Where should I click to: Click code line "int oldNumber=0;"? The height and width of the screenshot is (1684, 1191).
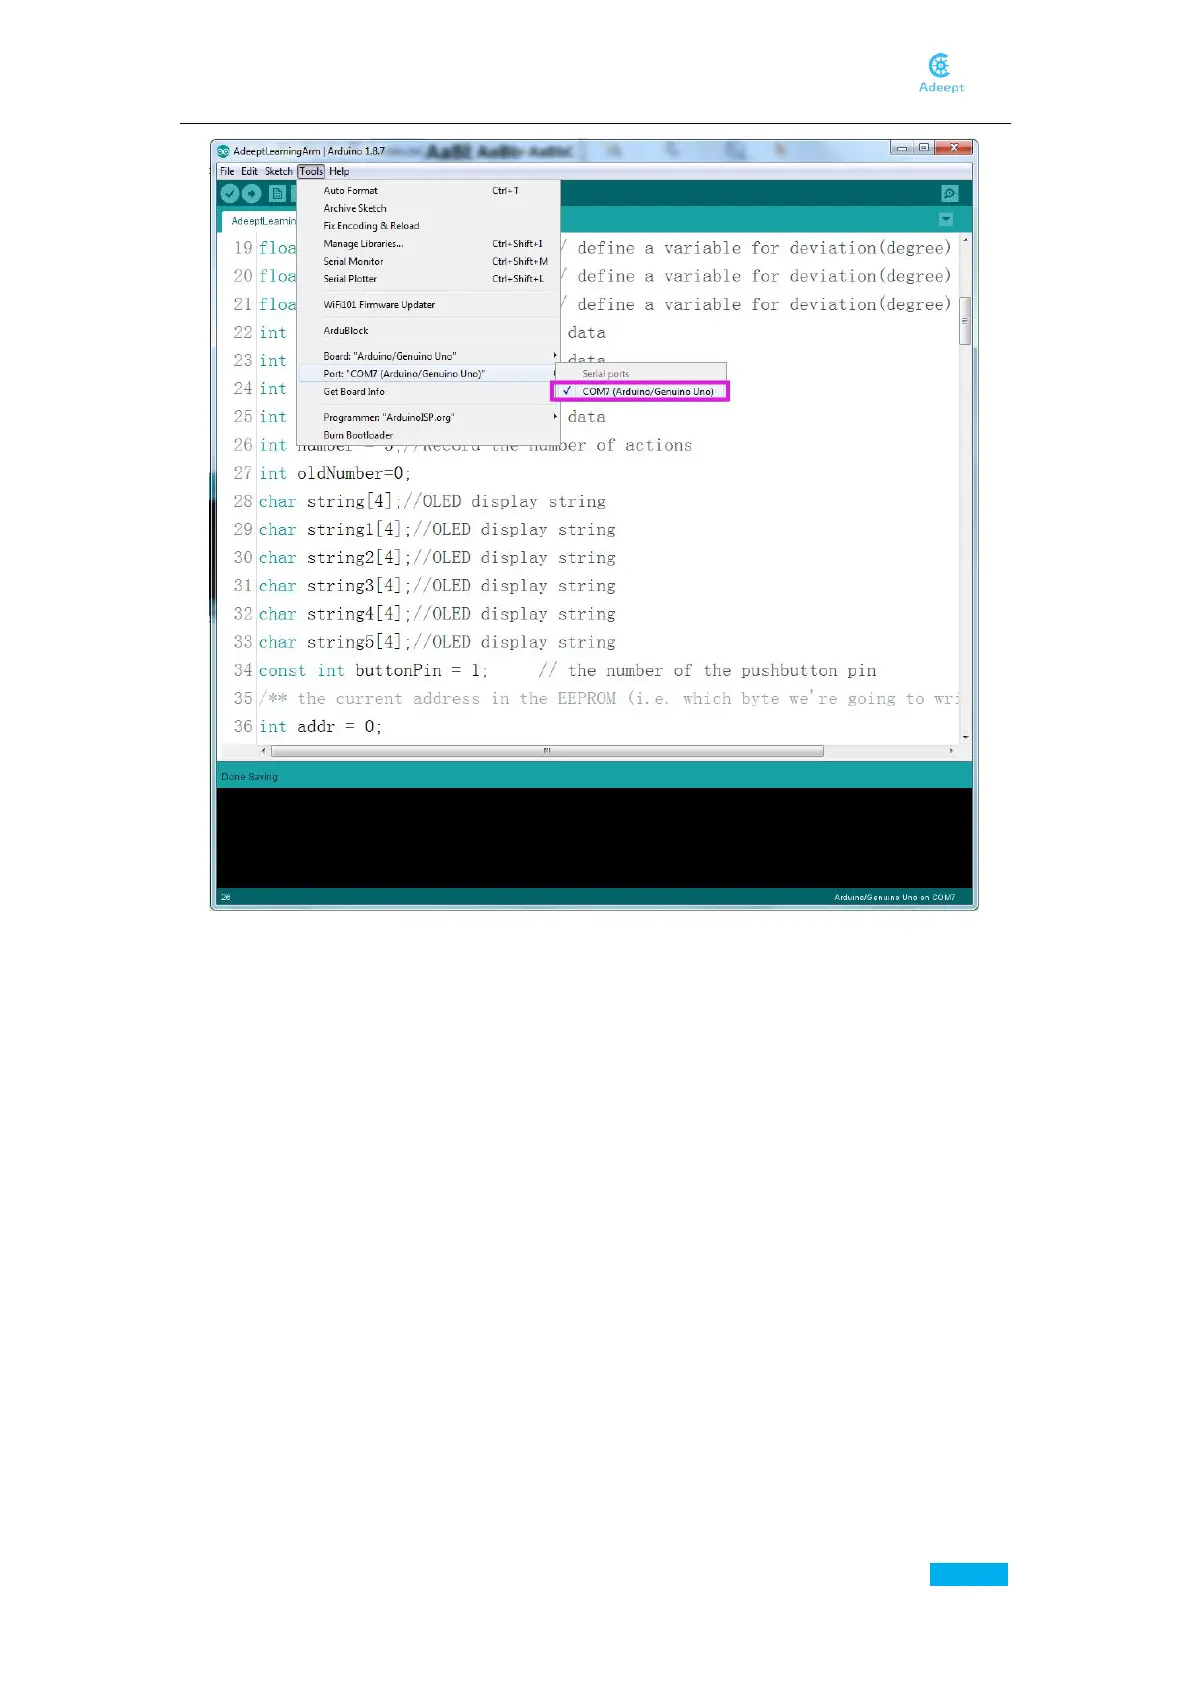(335, 473)
